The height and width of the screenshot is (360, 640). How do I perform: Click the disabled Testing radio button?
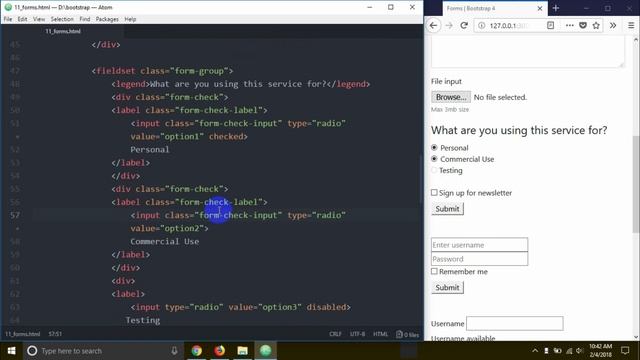434,170
